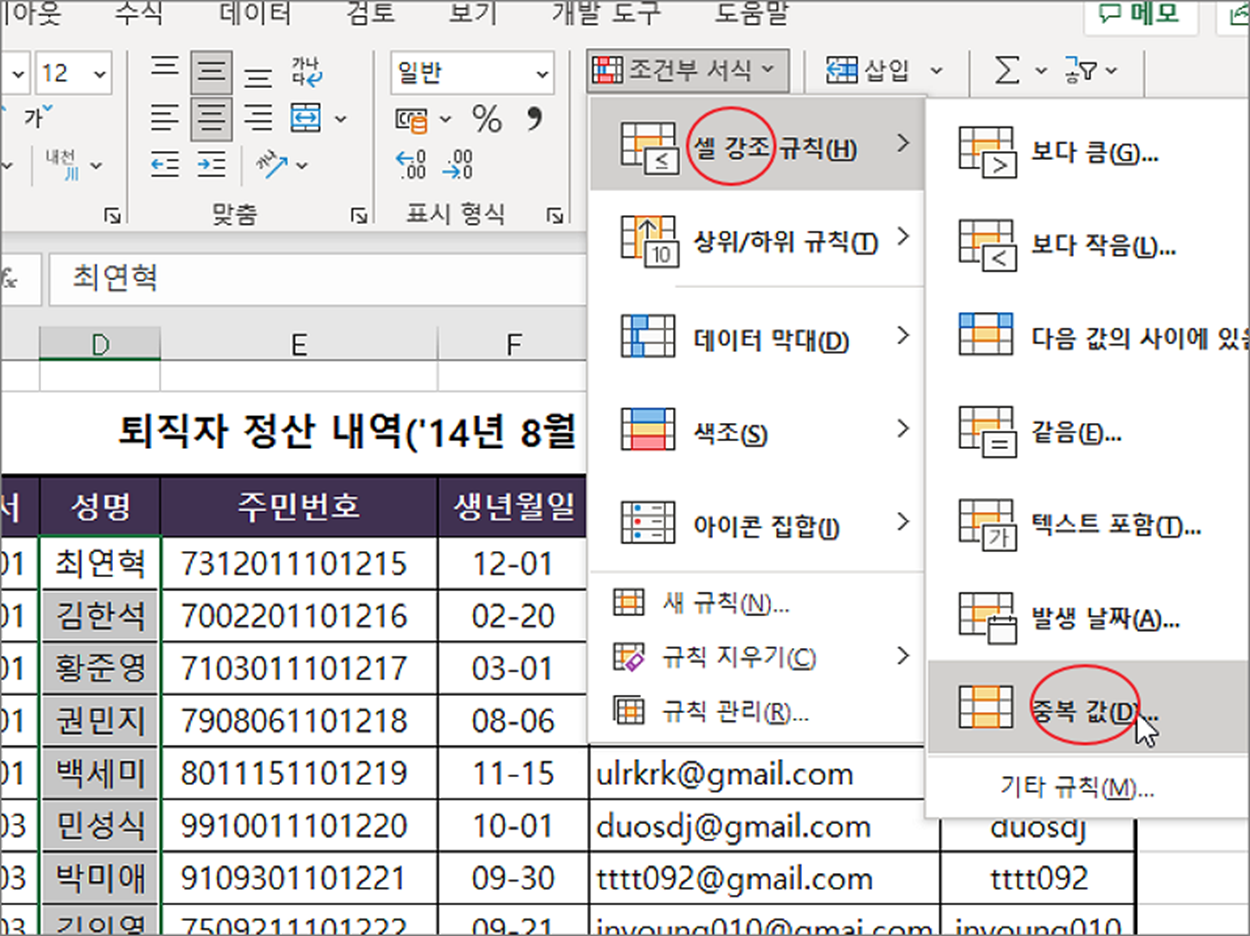
Task: Switch to the 보기 ribbon tab
Action: pyautogui.click(x=473, y=13)
